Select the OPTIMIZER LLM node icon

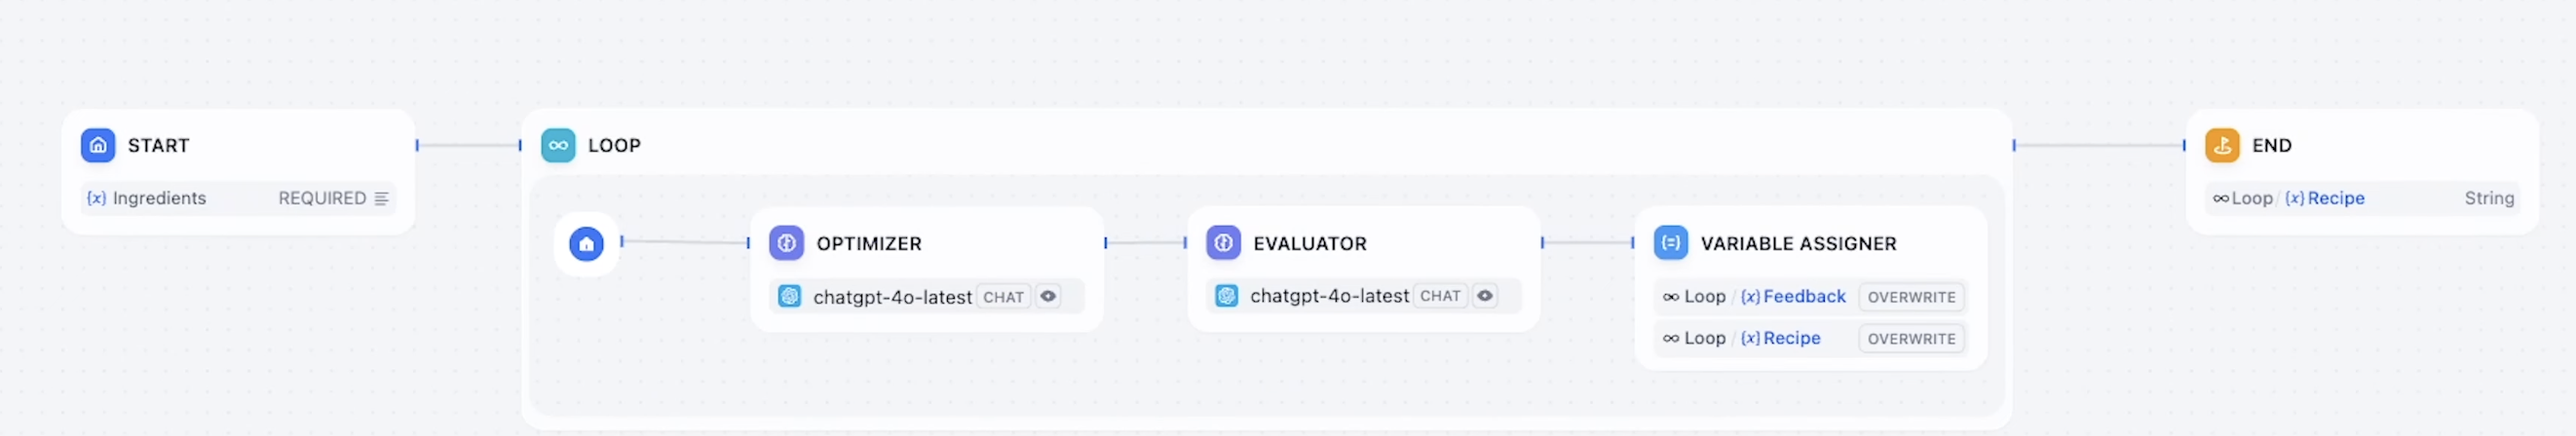786,243
